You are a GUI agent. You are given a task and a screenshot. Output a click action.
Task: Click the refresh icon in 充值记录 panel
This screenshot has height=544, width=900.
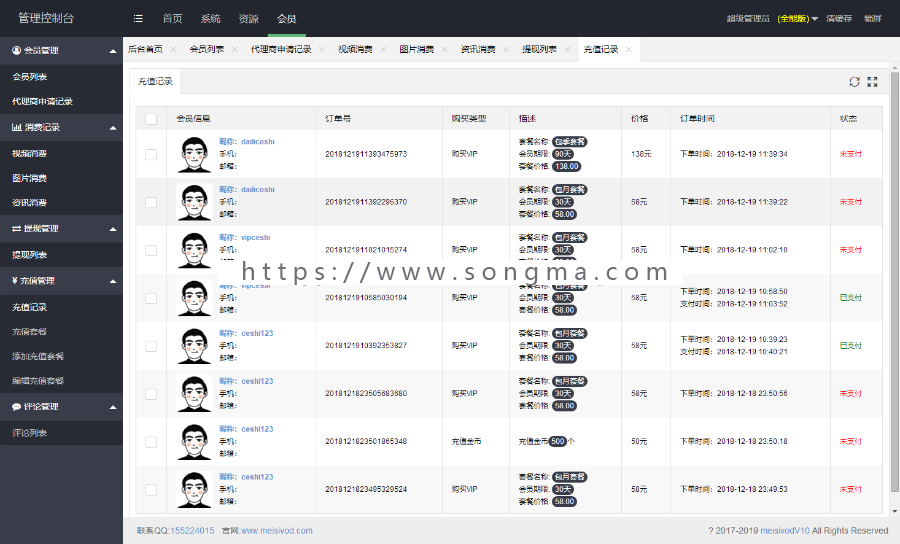[x=855, y=82]
